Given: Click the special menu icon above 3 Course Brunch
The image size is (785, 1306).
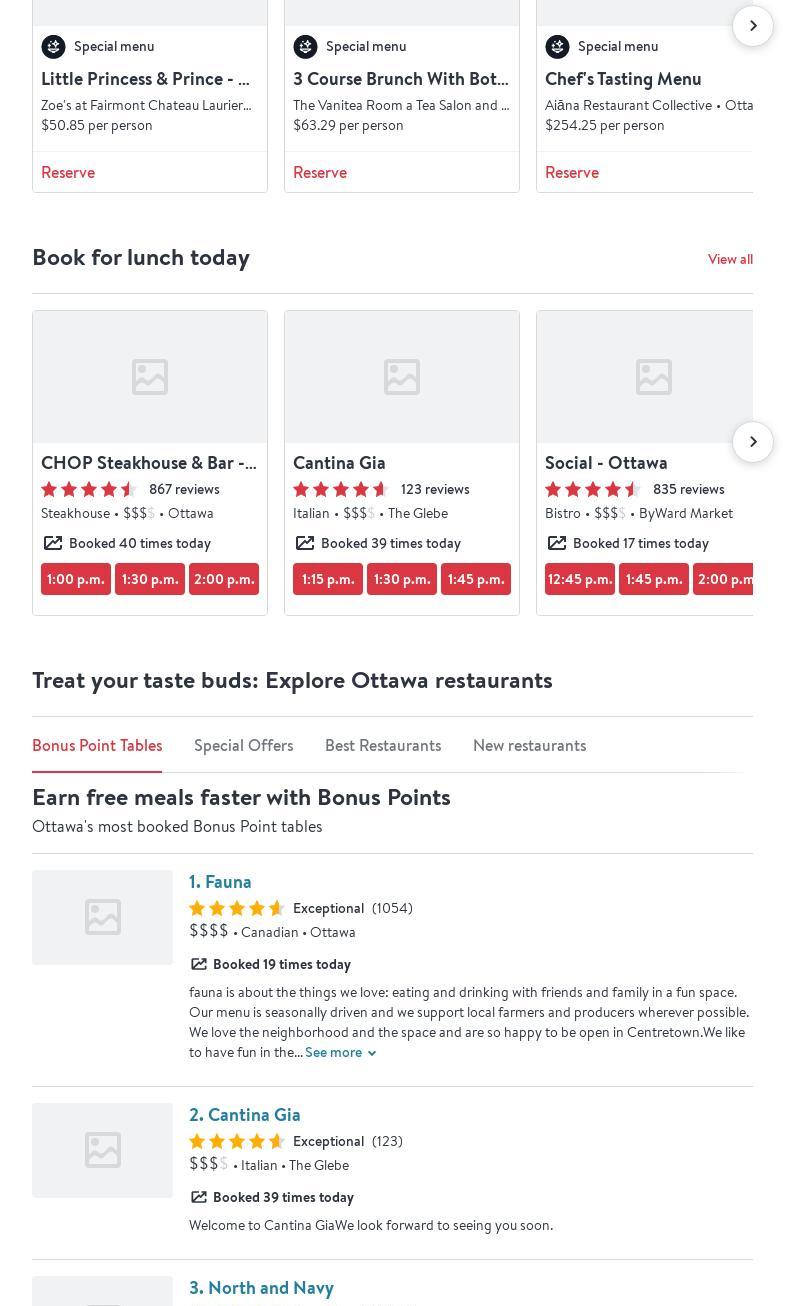Looking at the screenshot, I should click(305, 47).
